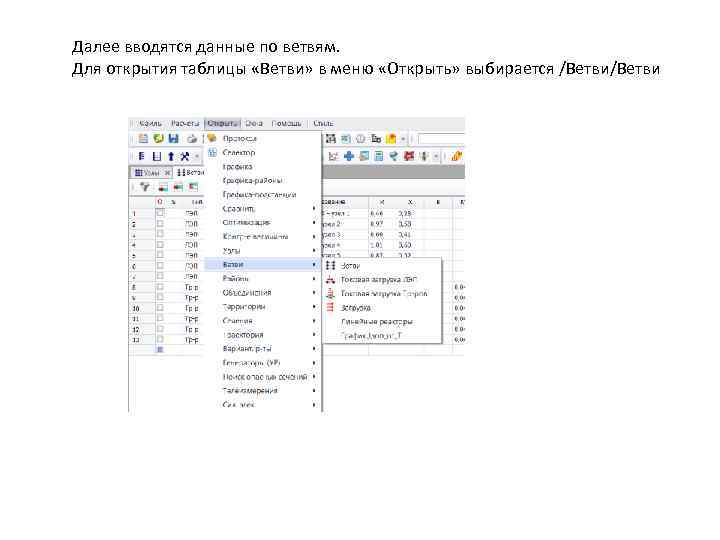Click the new file icon in toolbar

click(x=143, y=138)
